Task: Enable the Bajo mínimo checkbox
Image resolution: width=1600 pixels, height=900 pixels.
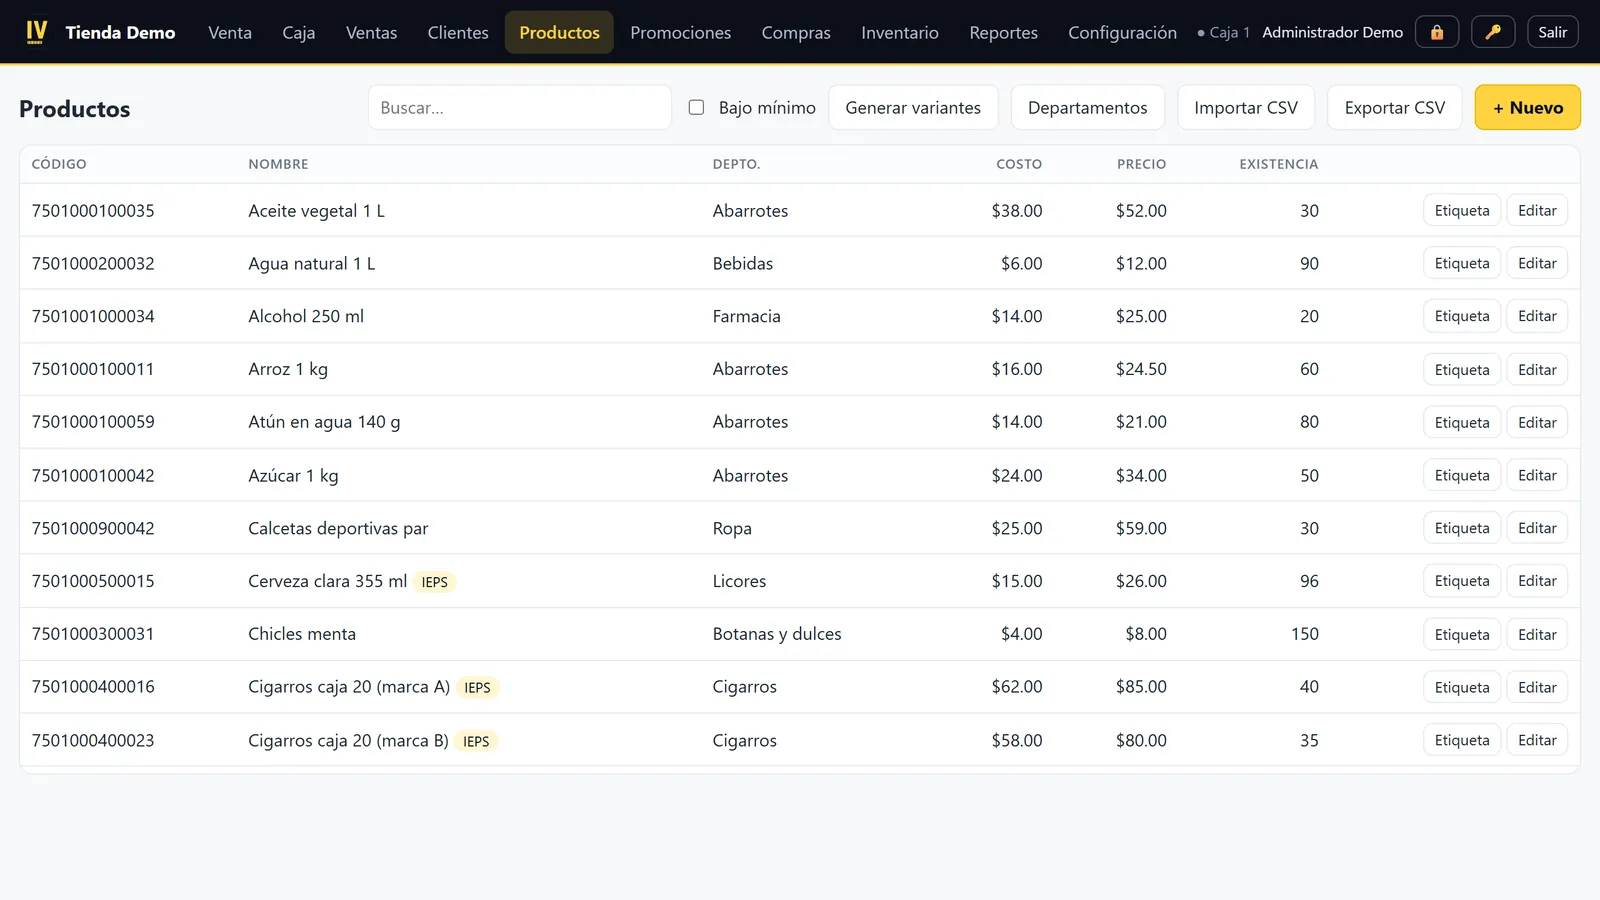Action: pyautogui.click(x=696, y=107)
